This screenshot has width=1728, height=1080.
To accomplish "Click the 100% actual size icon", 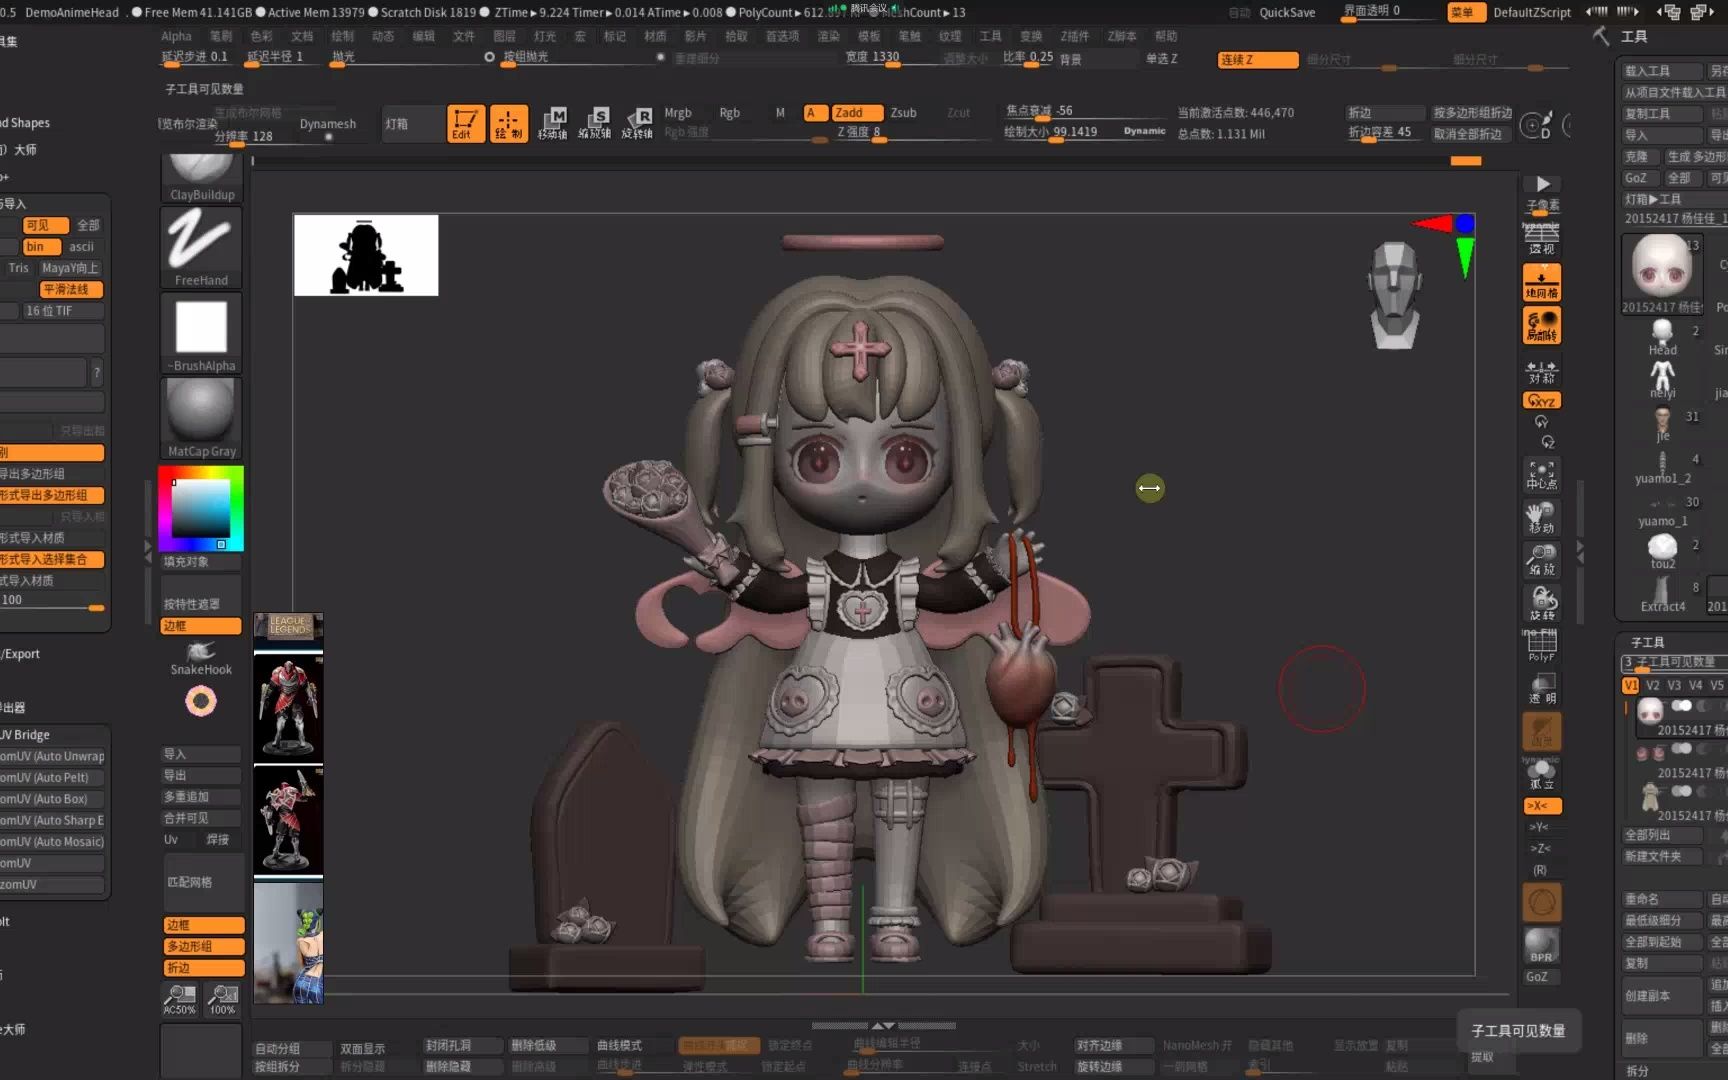I will click(x=222, y=999).
